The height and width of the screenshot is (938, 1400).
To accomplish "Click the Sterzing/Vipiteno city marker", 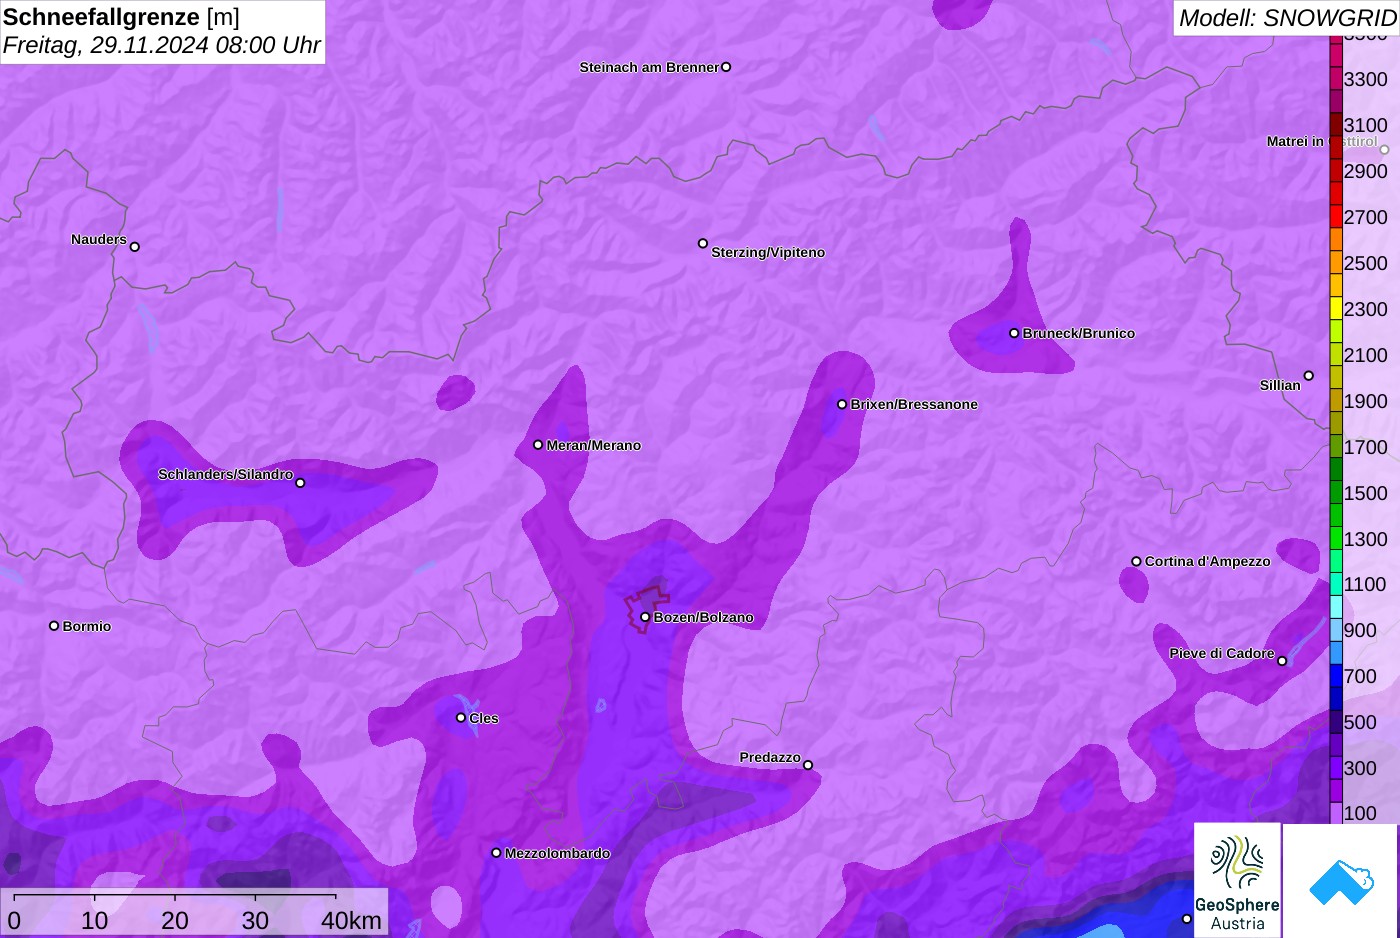I will [703, 243].
